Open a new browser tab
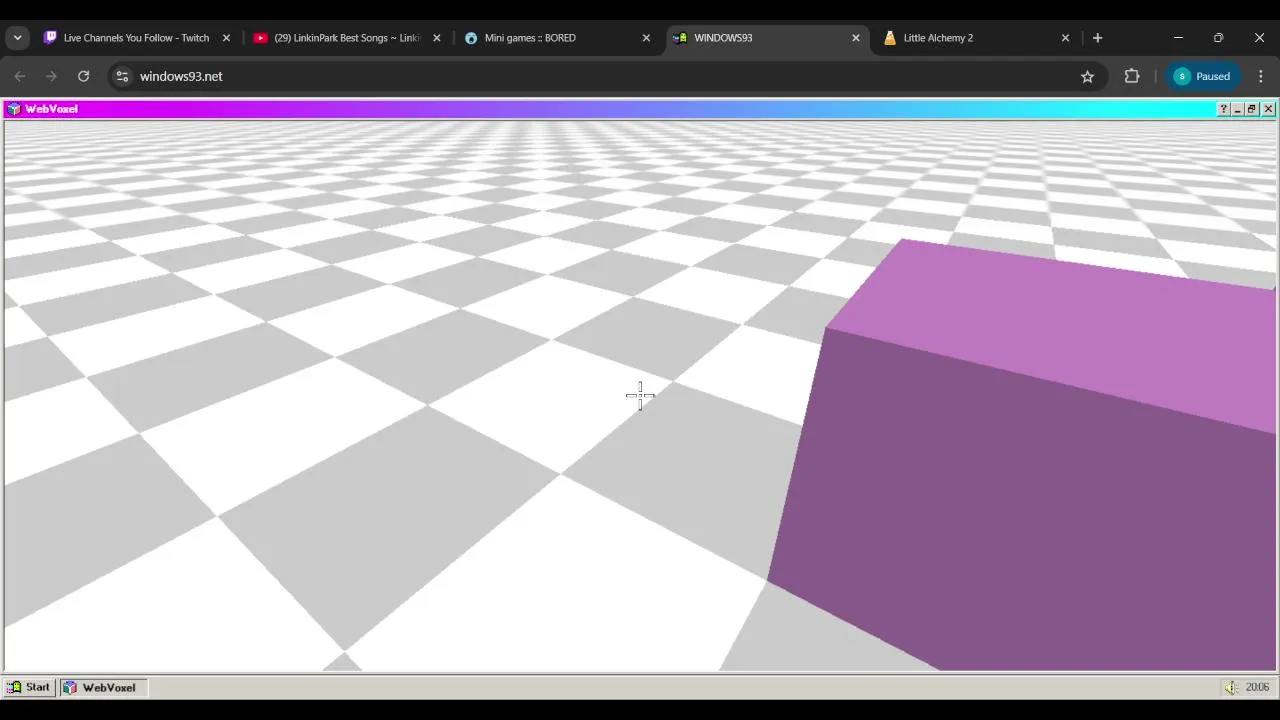Image resolution: width=1280 pixels, height=720 pixels. pos(1097,38)
